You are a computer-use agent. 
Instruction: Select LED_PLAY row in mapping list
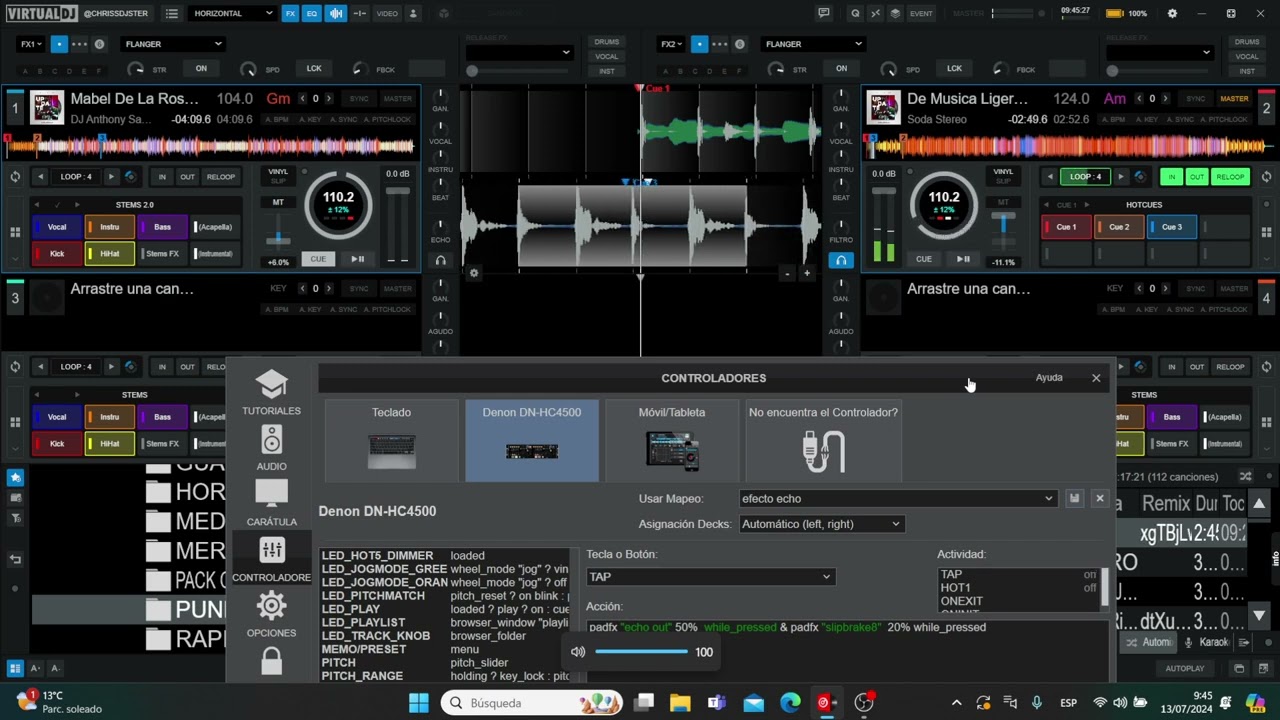445,609
